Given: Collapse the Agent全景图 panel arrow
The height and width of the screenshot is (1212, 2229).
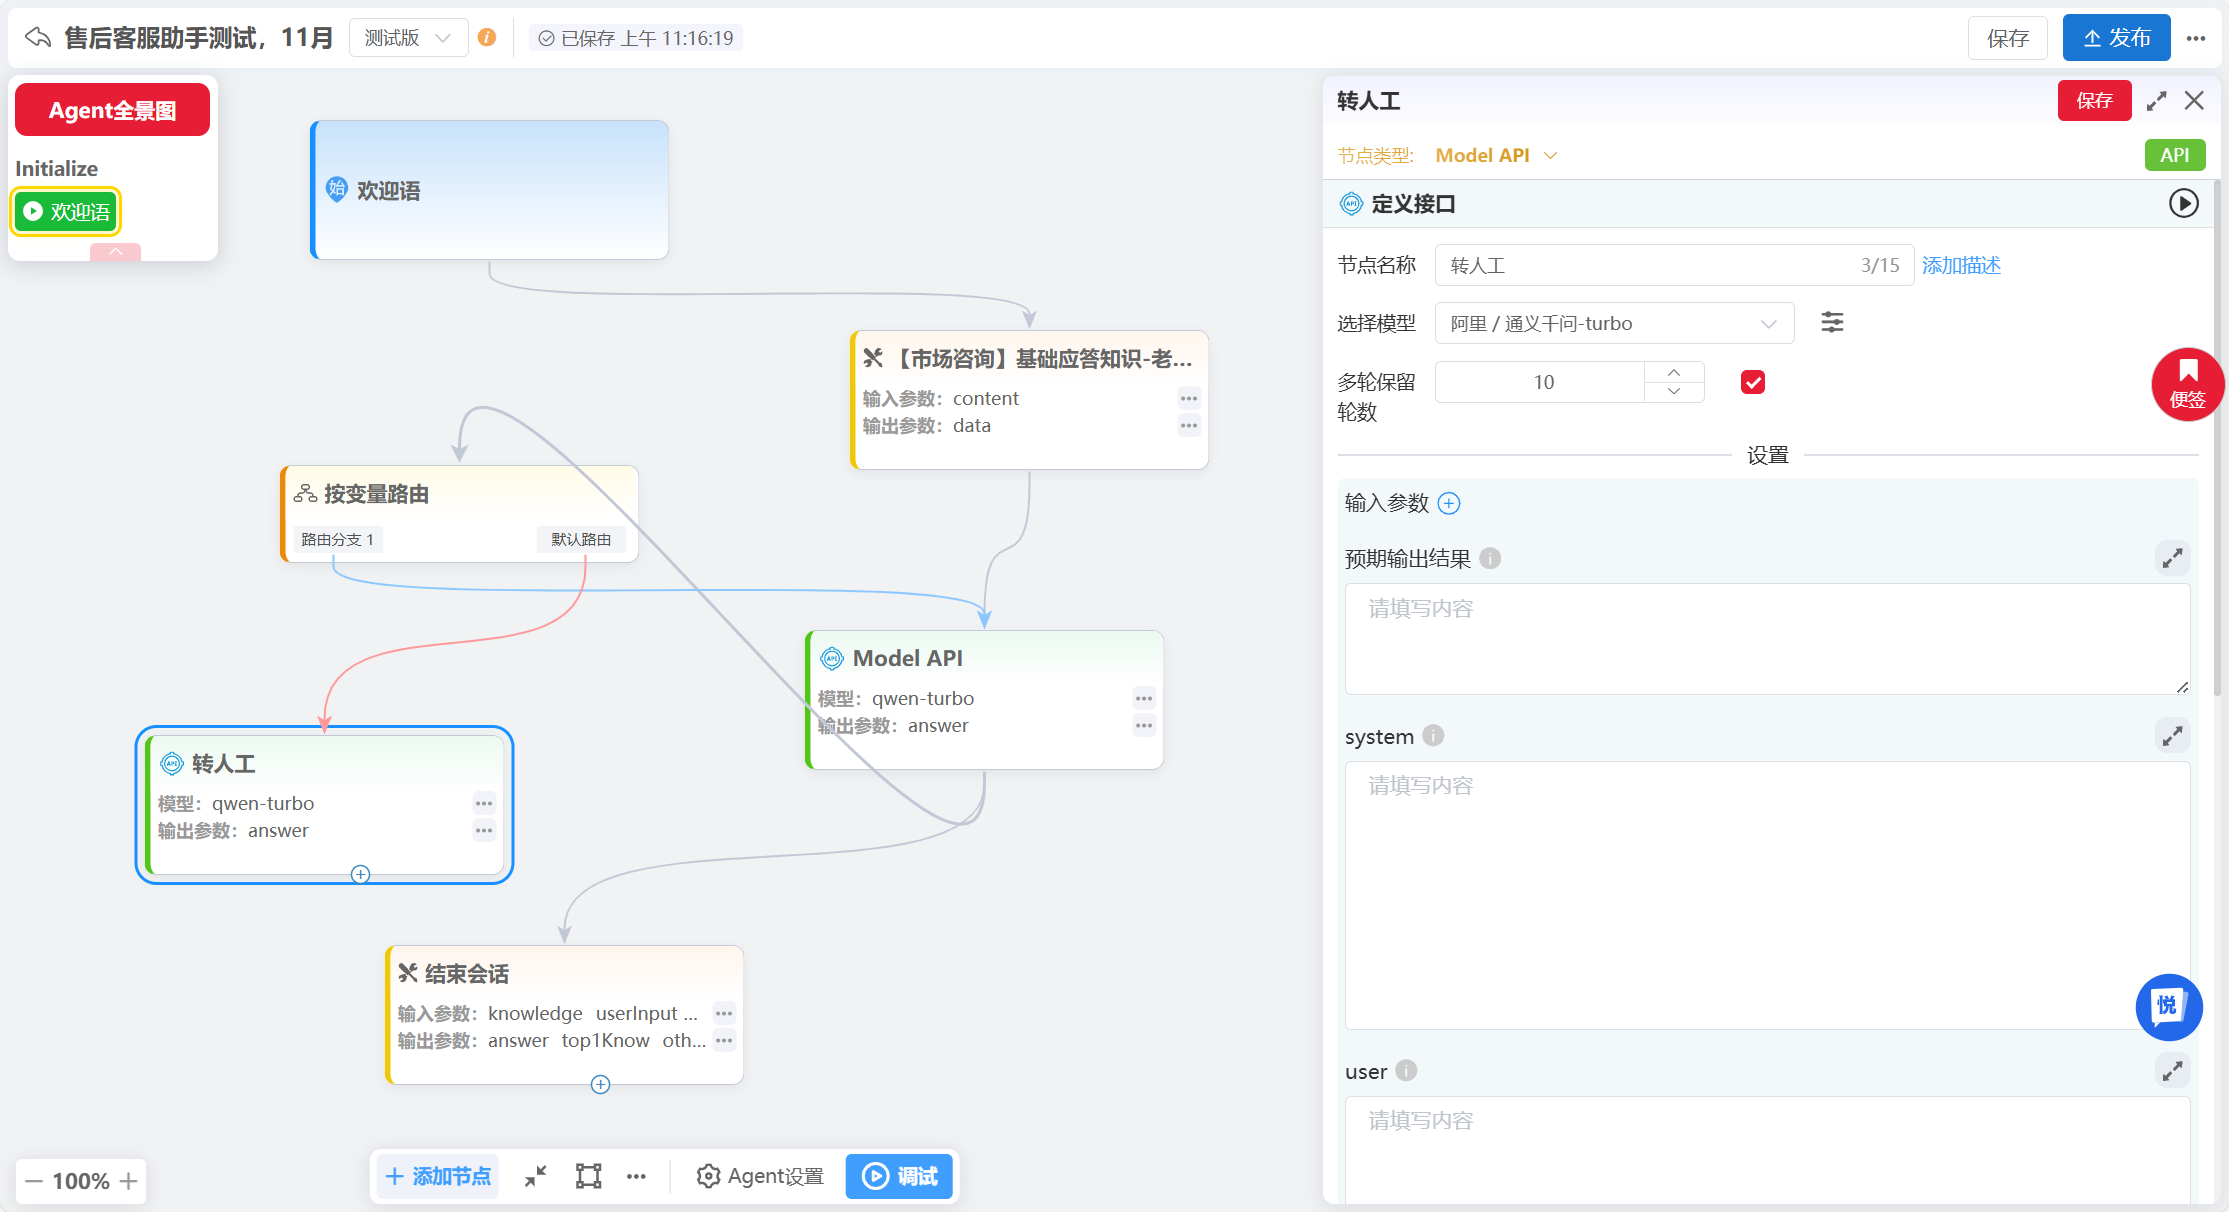Looking at the screenshot, I should click(115, 252).
